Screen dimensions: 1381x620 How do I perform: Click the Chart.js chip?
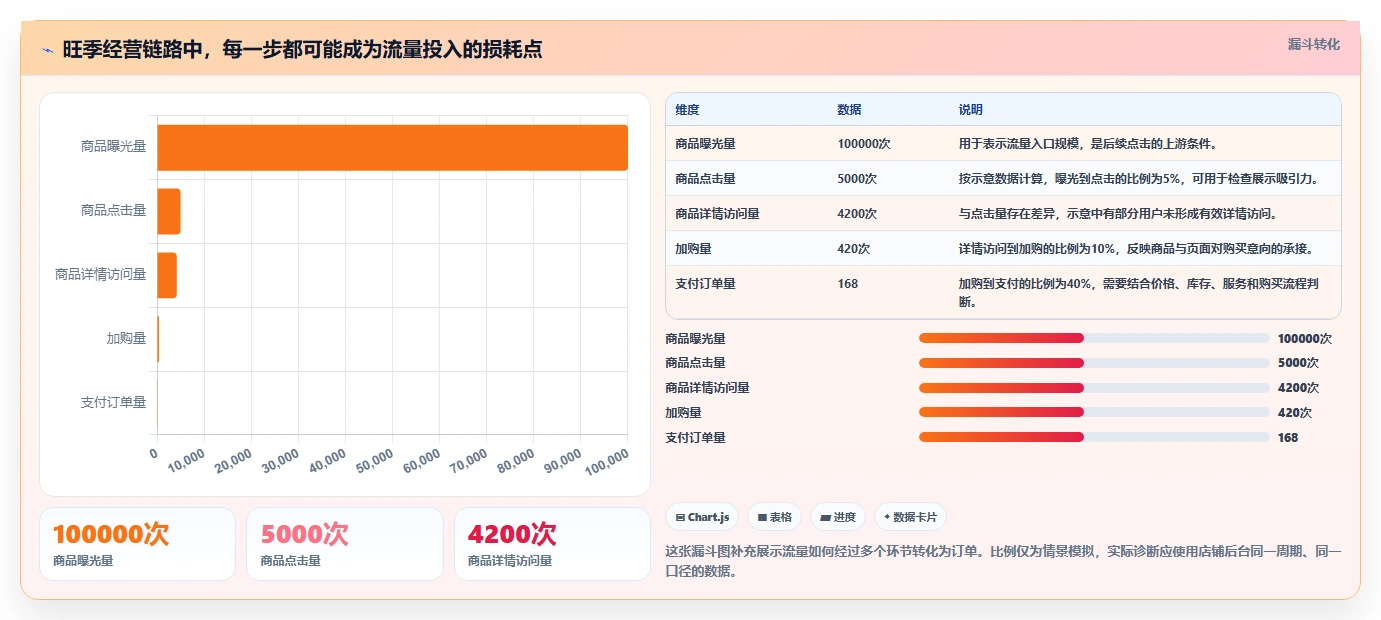pyautogui.click(x=702, y=517)
